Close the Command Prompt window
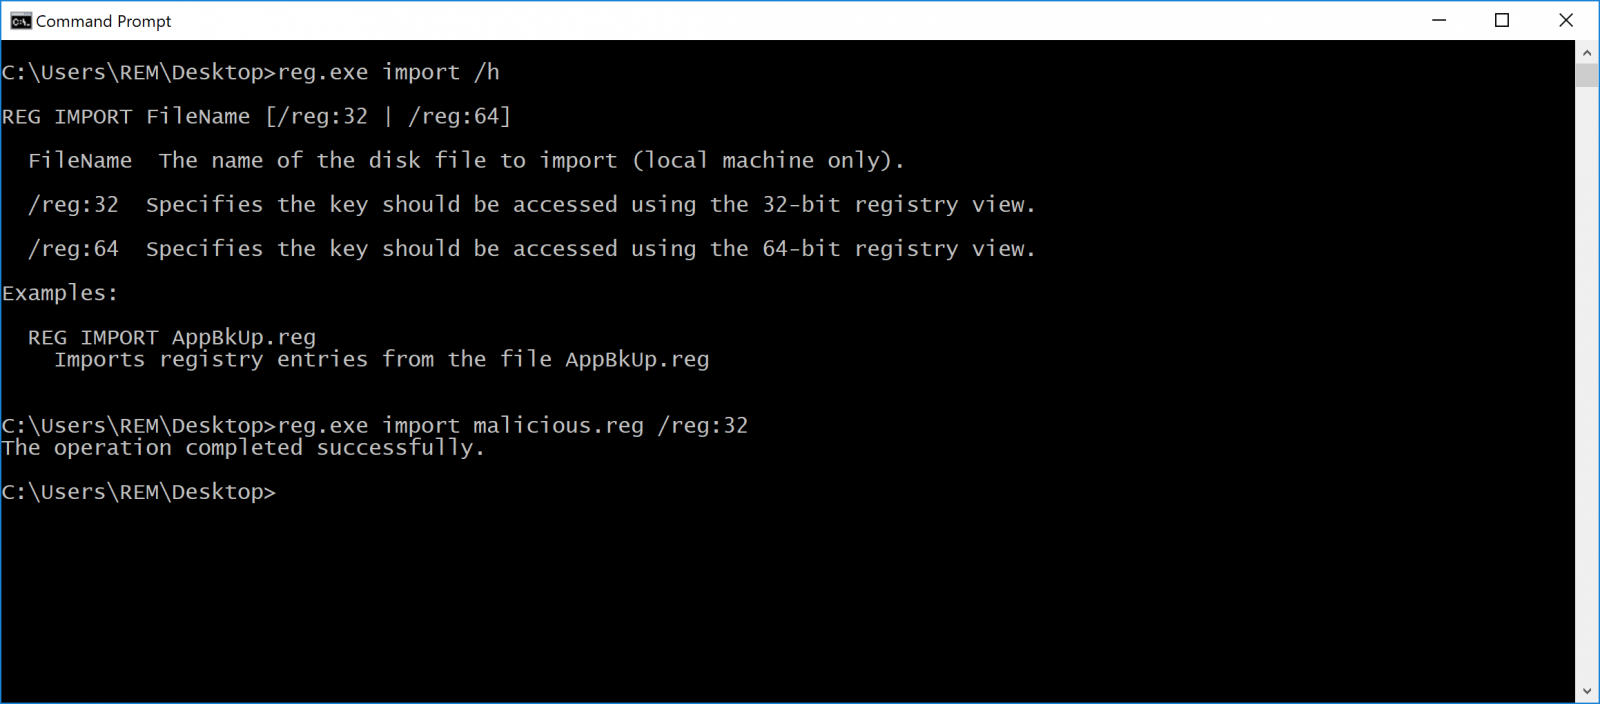The image size is (1600, 704). (x=1566, y=20)
